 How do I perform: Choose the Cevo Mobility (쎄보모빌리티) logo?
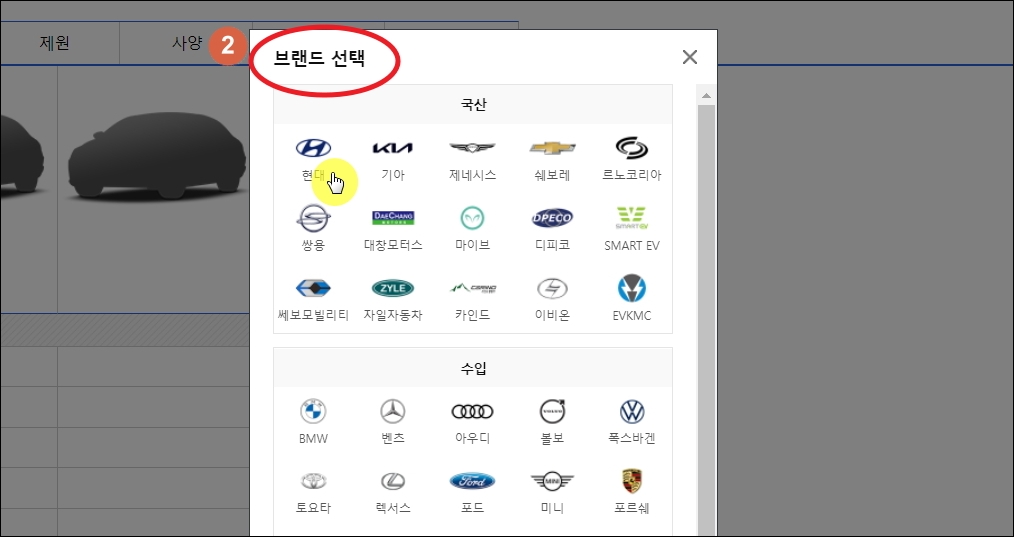pyautogui.click(x=314, y=288)
